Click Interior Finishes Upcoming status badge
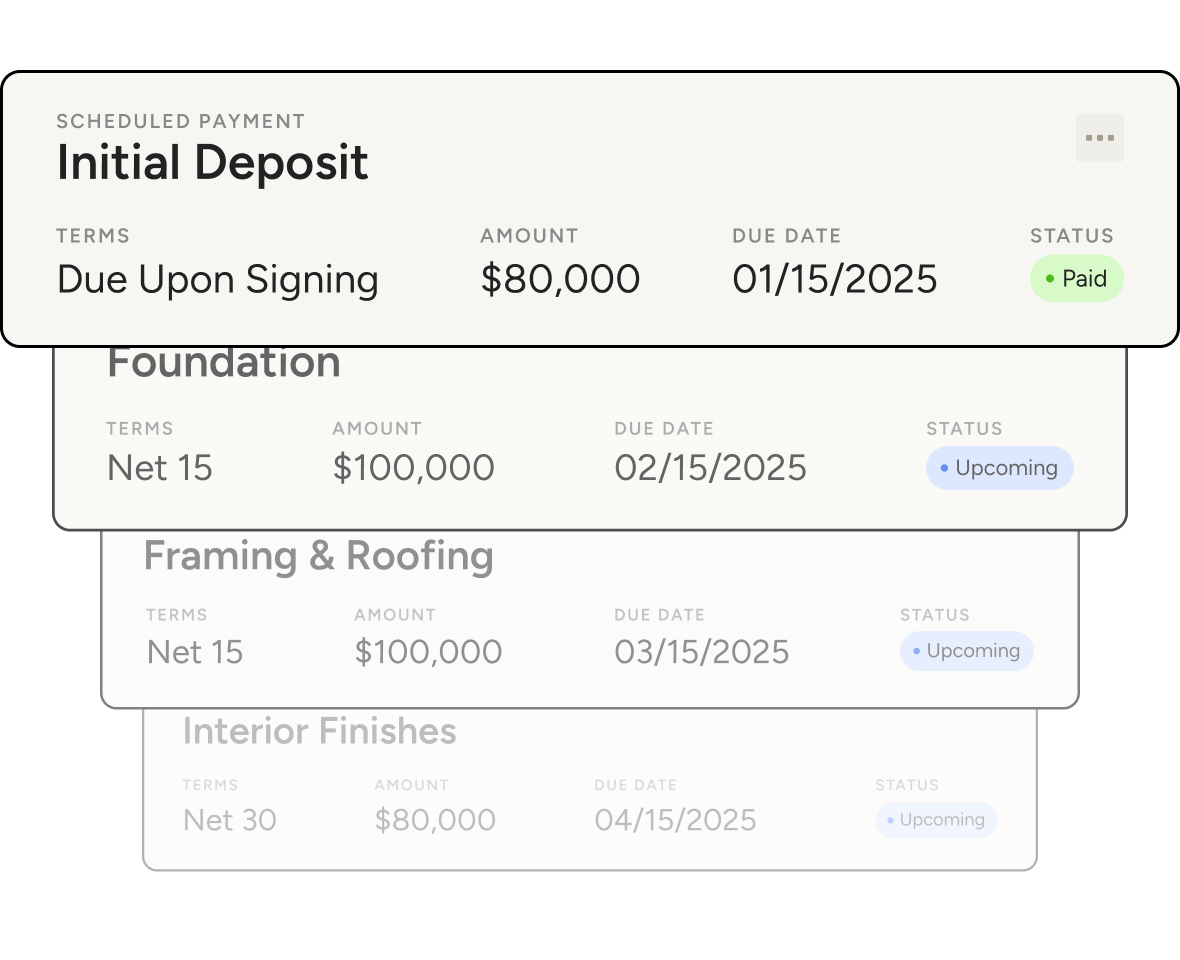Screen dimensions: 1180x960 tap(936, 820)
